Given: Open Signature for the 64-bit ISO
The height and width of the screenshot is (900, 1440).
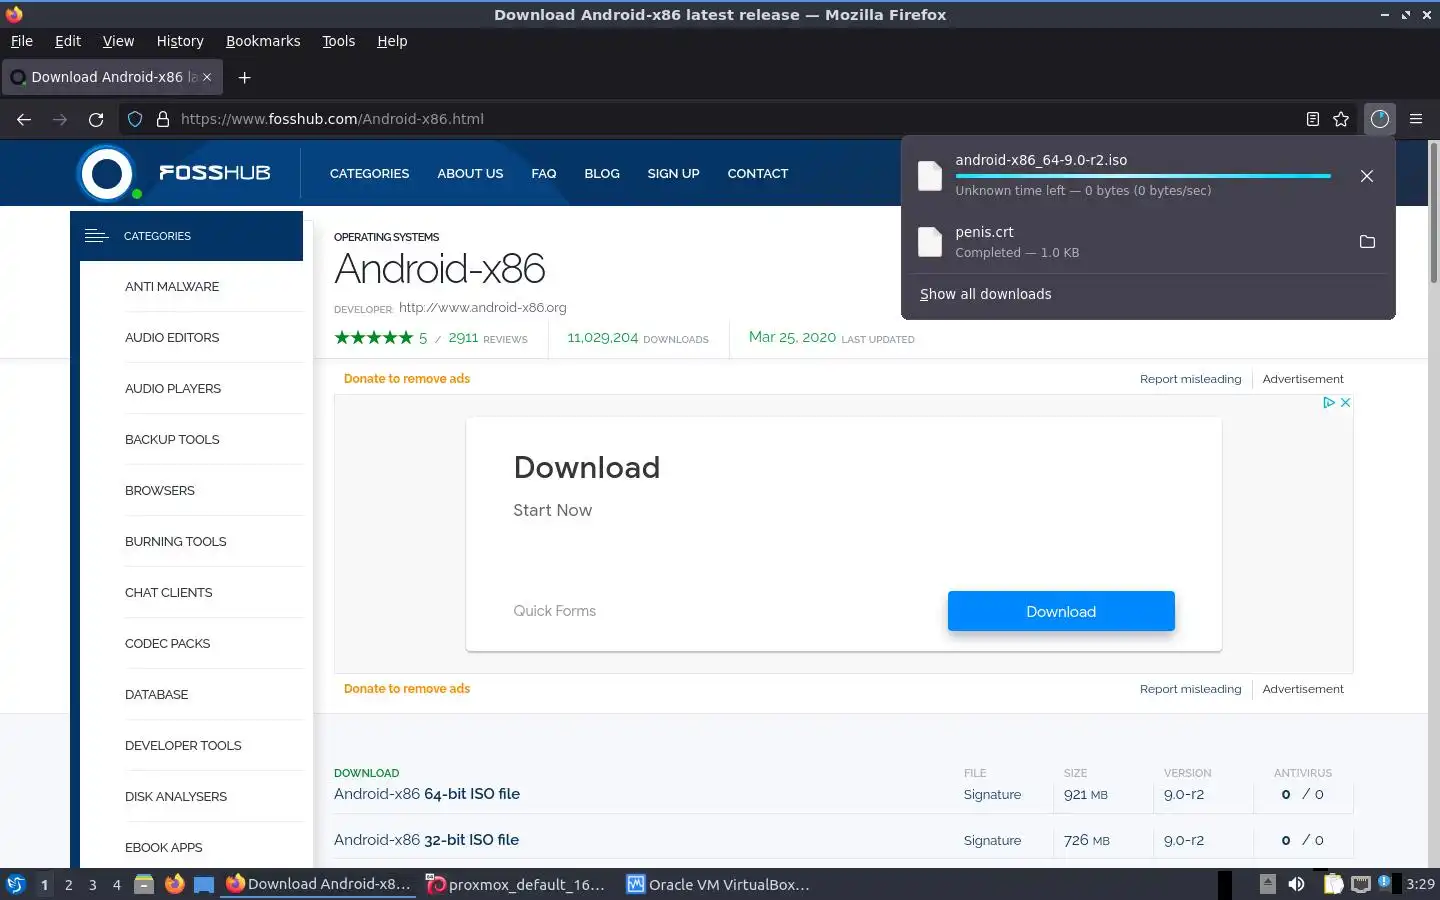Looking at the screenshot, I should [x=992, y=795].
